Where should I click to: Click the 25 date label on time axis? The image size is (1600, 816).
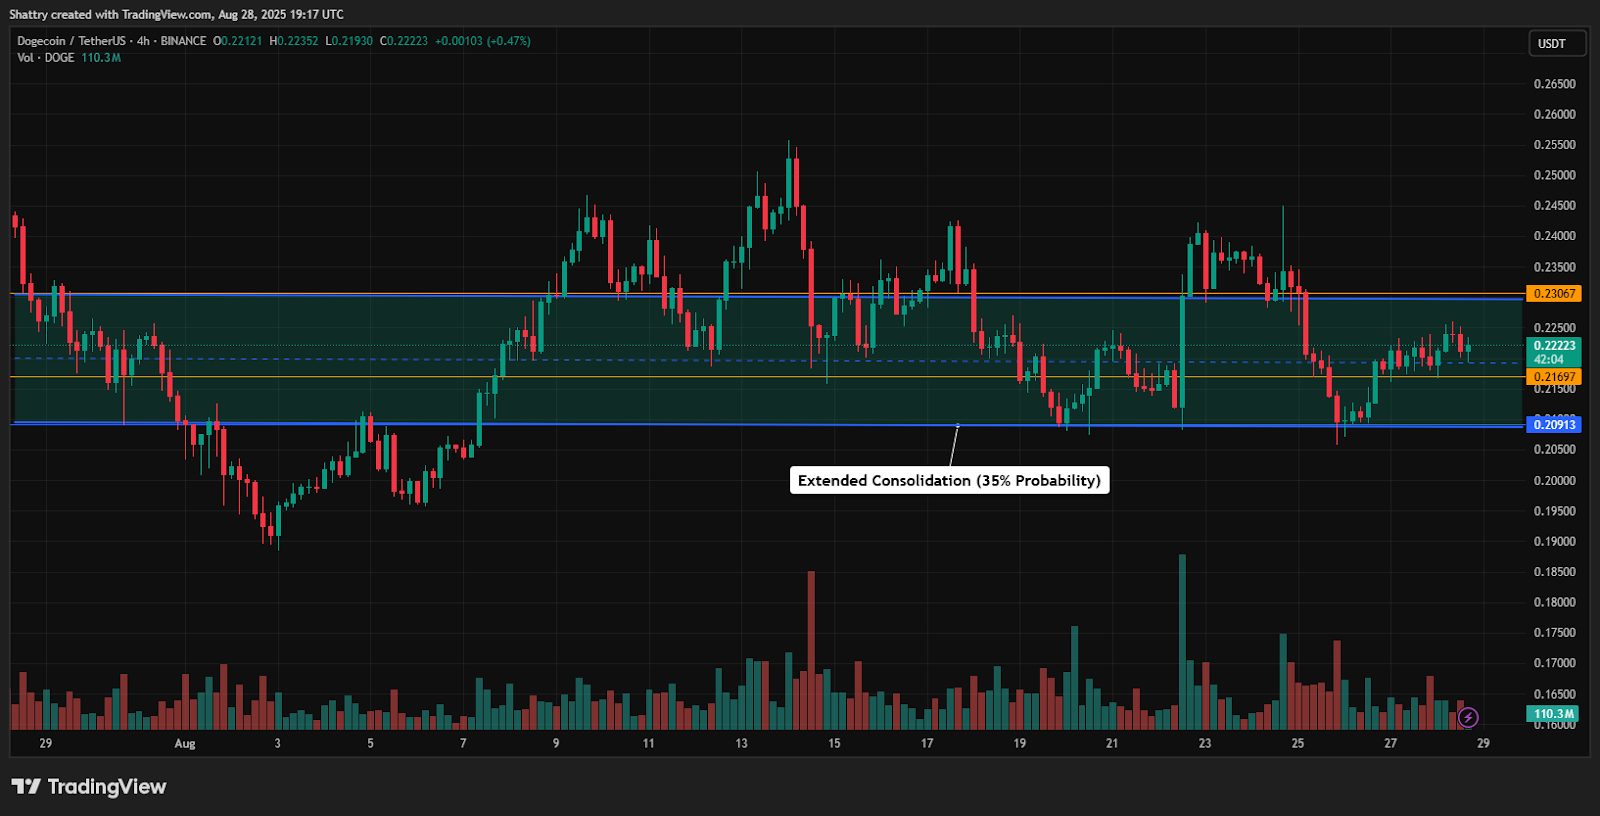point(1298,743)
